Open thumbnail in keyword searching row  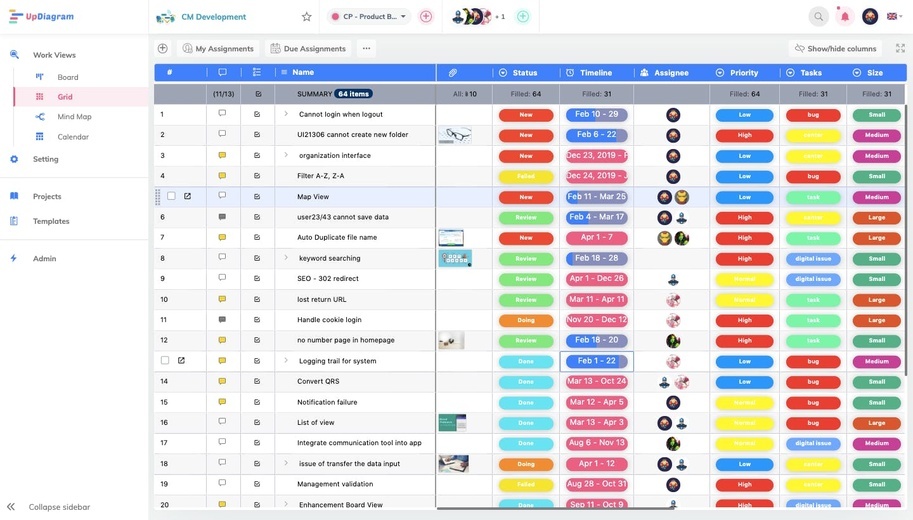coord(455,258)
